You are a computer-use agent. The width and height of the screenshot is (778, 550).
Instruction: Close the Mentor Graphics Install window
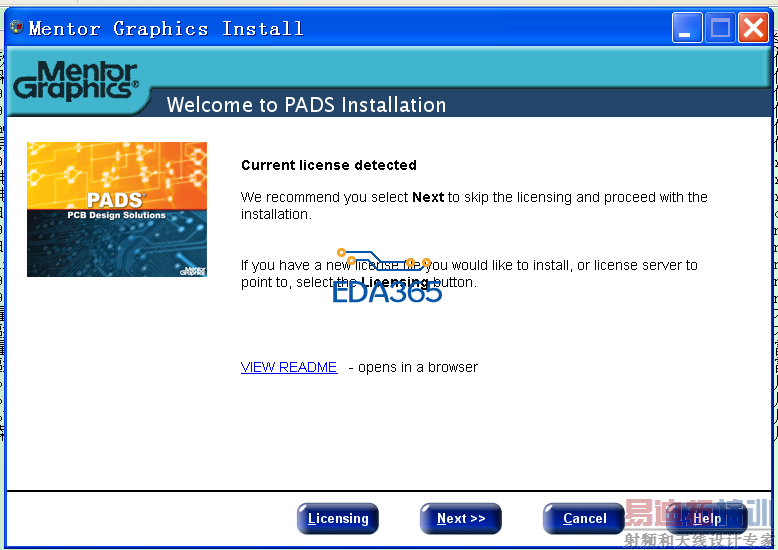pos(753,28)
